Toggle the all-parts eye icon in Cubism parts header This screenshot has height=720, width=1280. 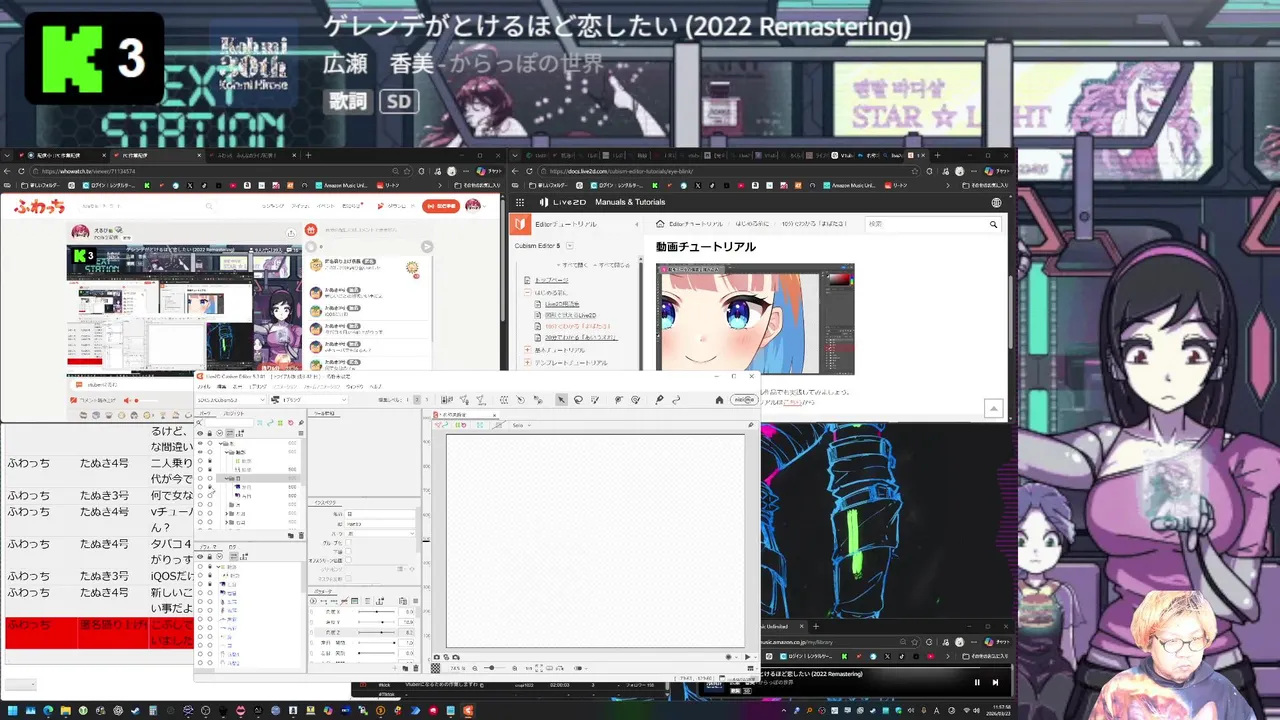[x=200, y=433]
